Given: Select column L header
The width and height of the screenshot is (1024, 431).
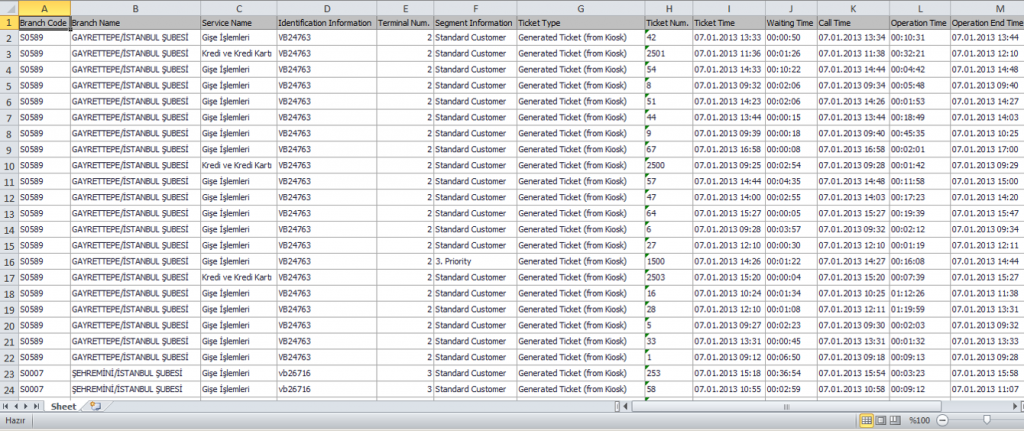Looking at the screenshot, I should [920, 9].
